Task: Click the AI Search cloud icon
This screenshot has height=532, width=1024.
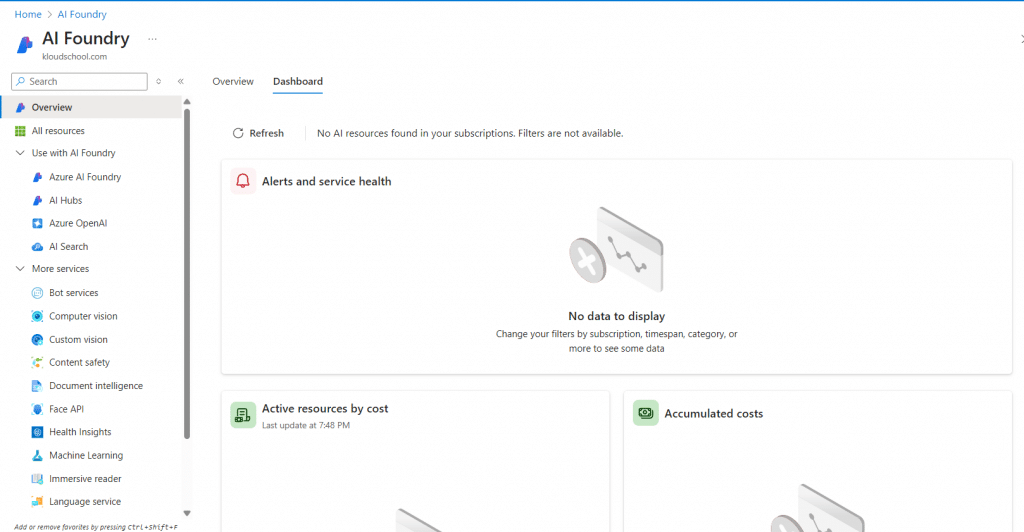Action: [38, 247]
